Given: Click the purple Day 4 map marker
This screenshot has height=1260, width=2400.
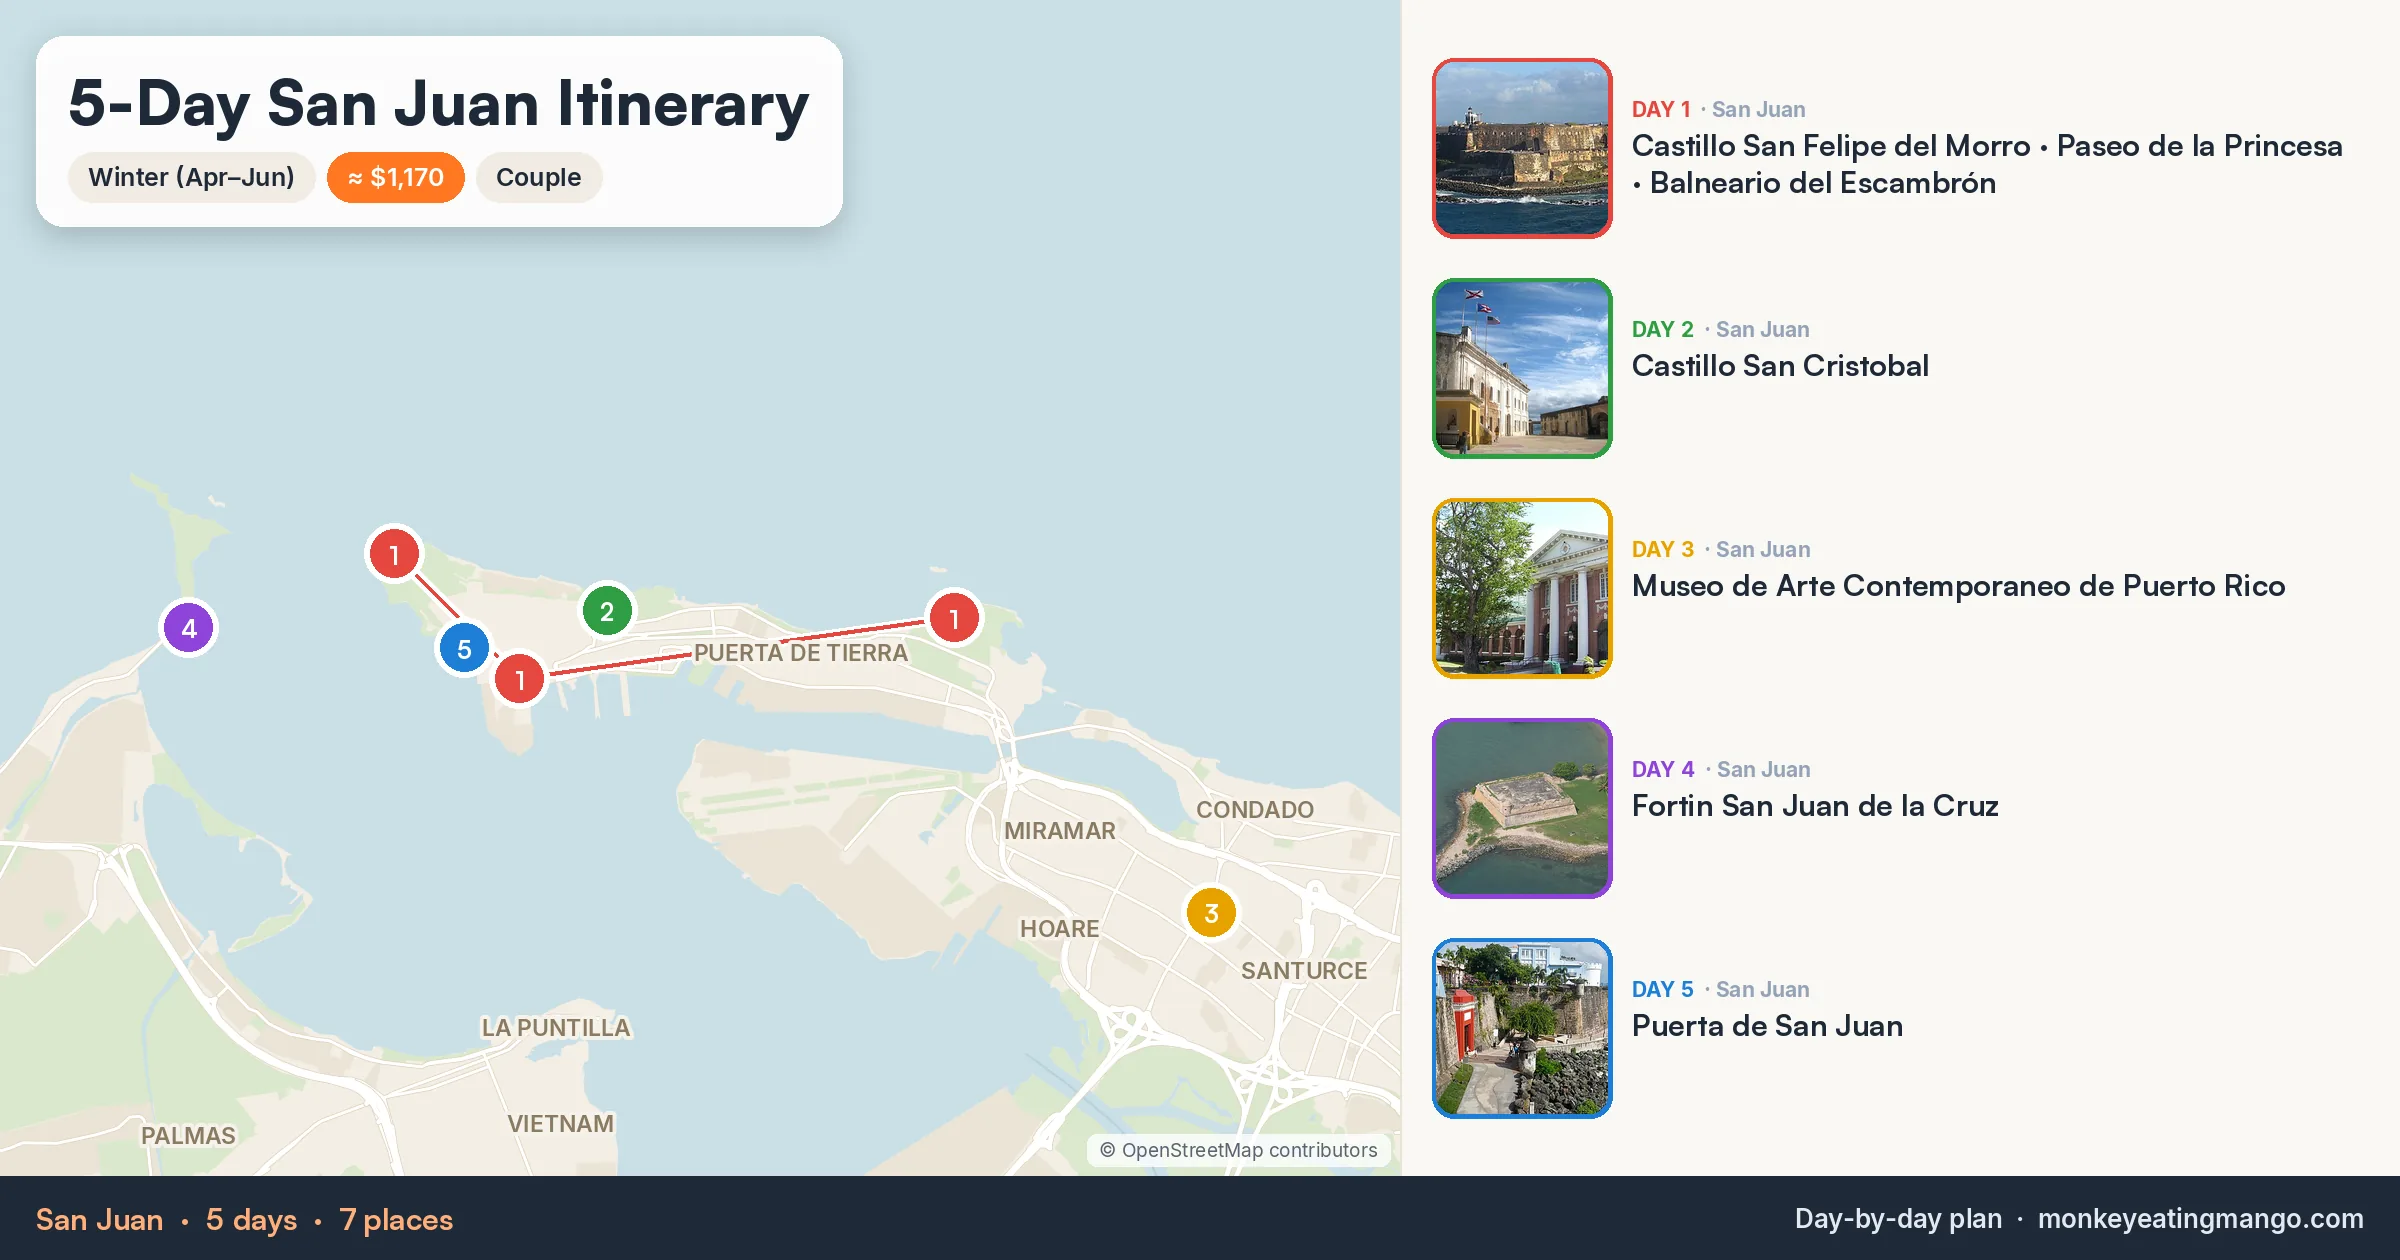Looking at the screenshot, I should click(x=189, y=628).
